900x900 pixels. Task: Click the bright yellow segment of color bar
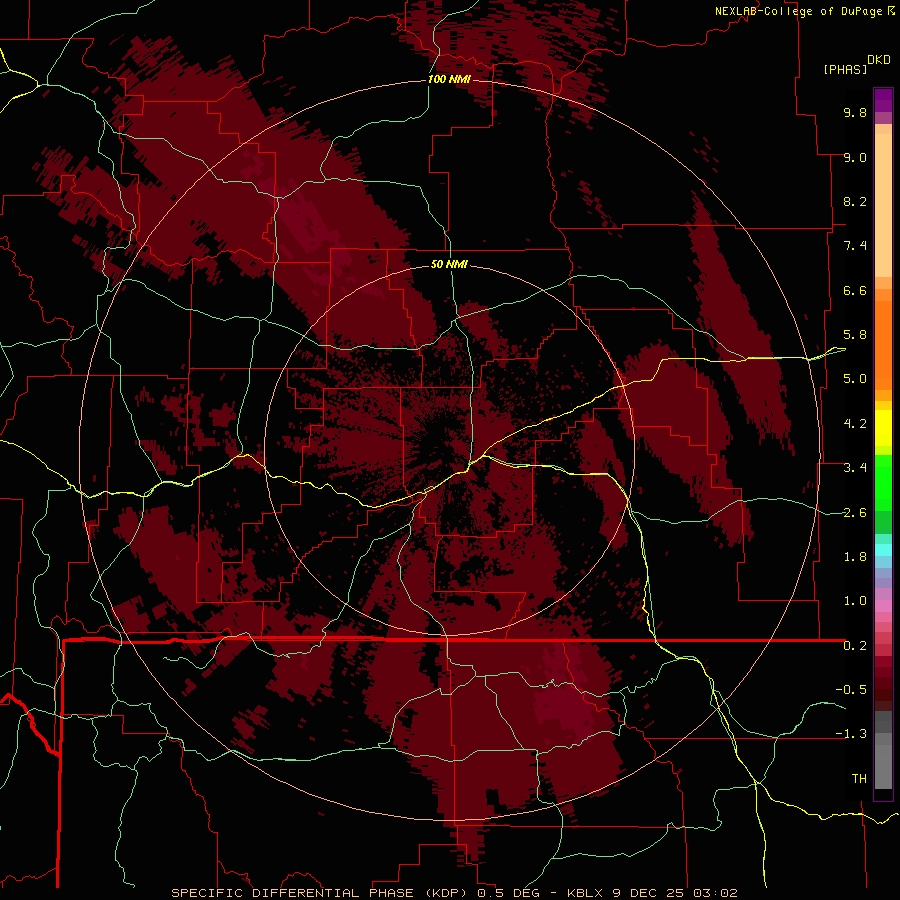(883, 428)
